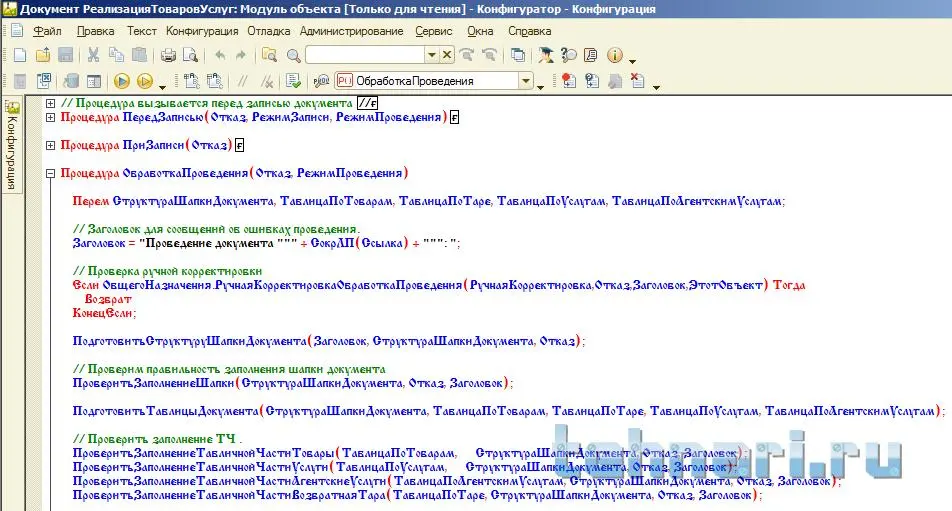This screenshot has width=952, height=511.
Task: Open the ОбработкаПроведения procedure dropdown arrow
Action: (x=526, y=81)
